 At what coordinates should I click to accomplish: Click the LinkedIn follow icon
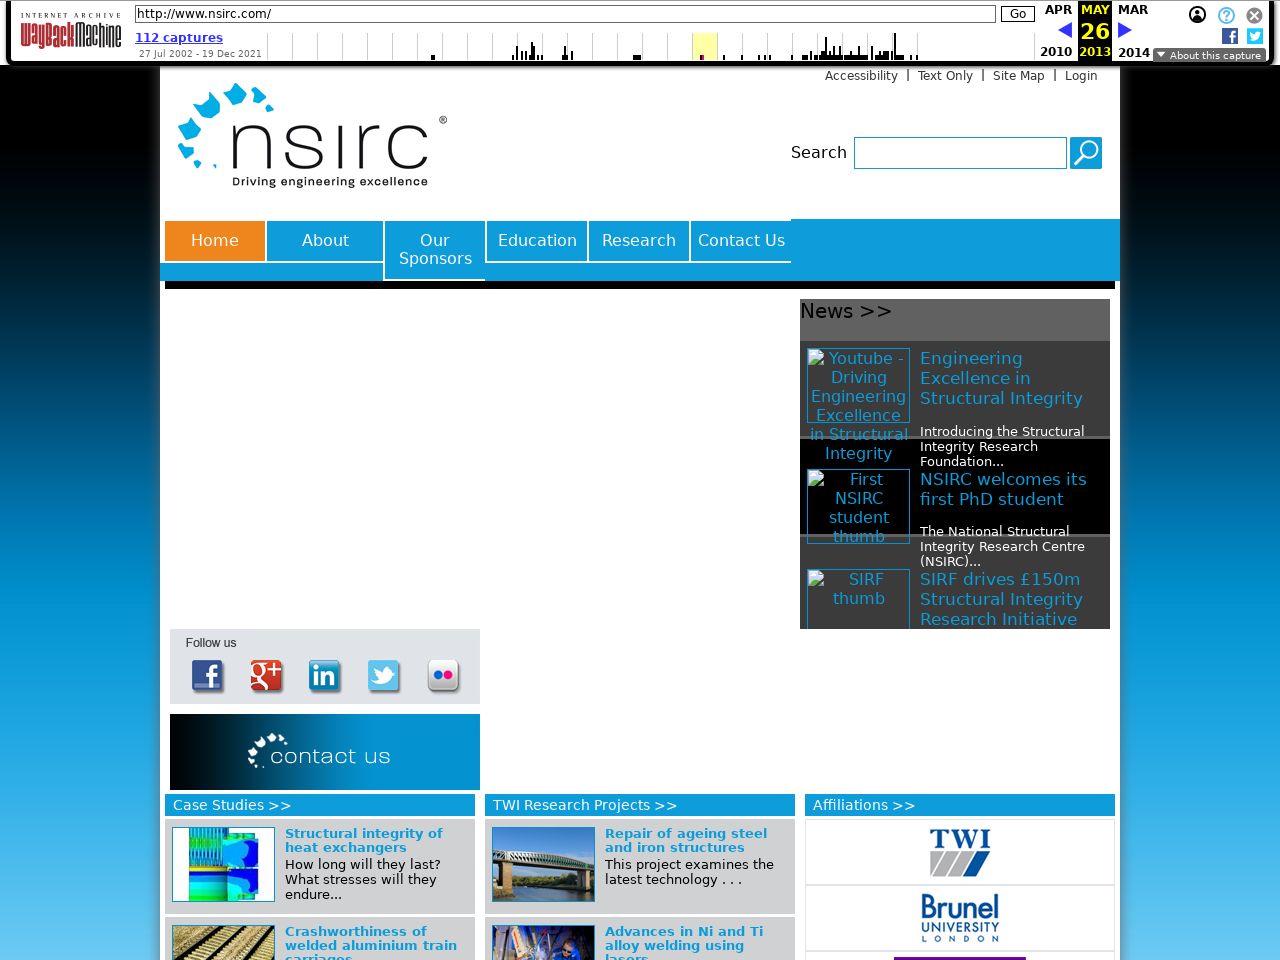324,676
